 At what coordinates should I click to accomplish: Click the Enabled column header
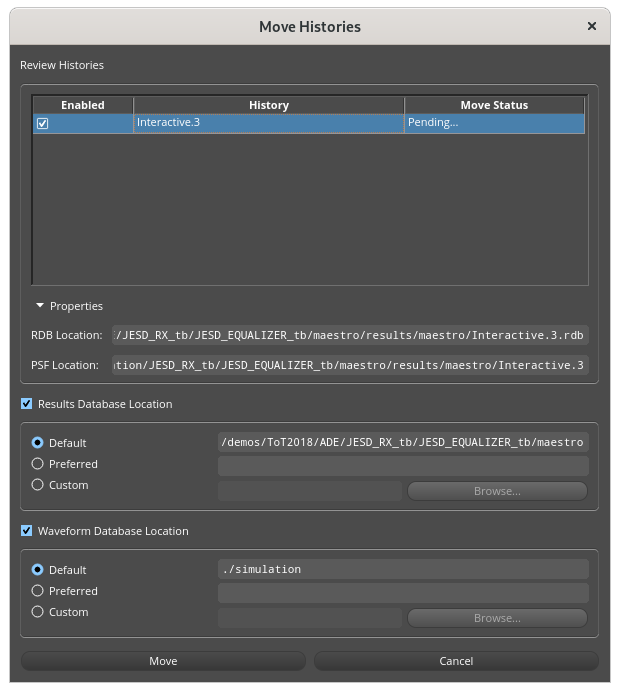point(83,105)
